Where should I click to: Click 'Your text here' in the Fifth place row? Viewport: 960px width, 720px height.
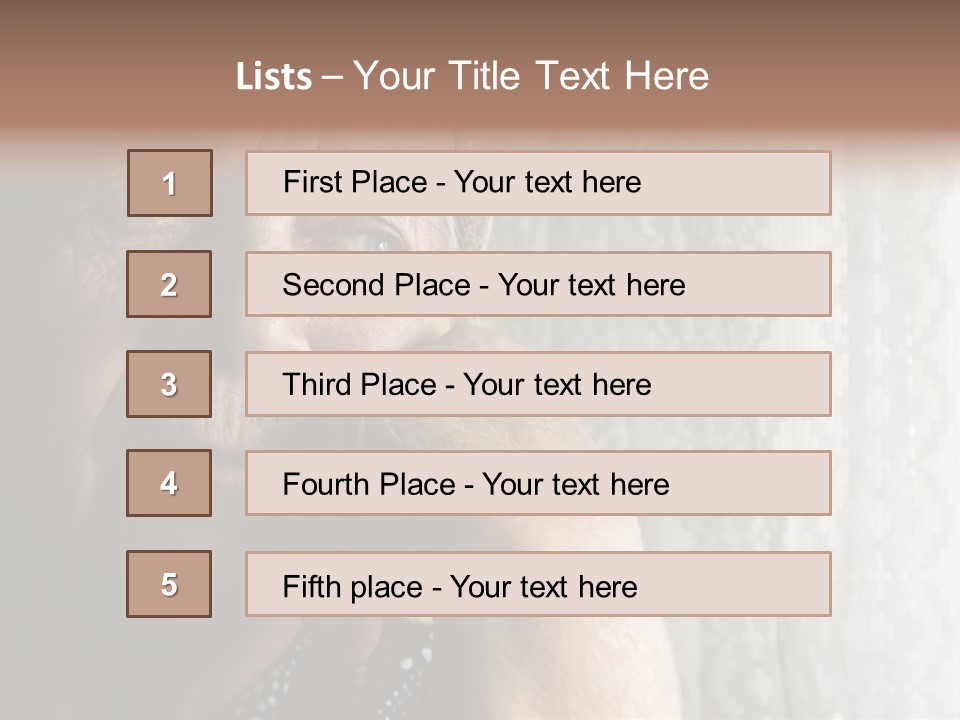pyautogui.click(x=544, y=586)
